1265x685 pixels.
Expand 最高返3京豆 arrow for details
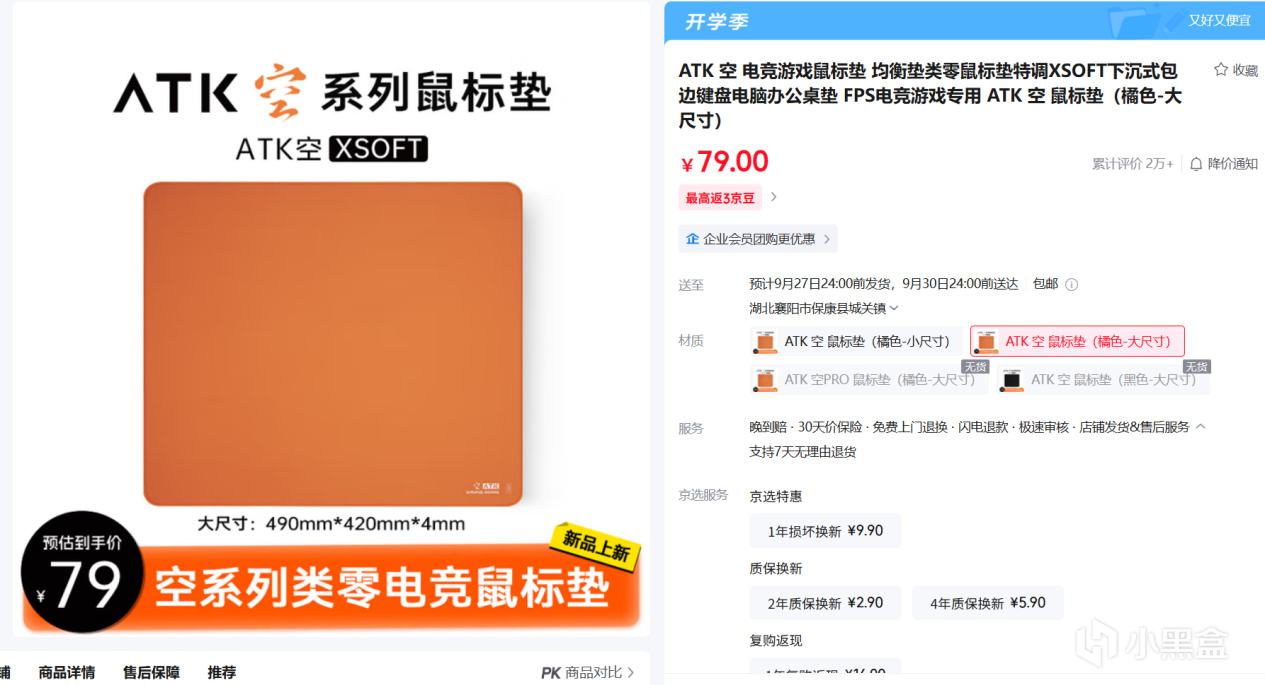click(773, 198)
